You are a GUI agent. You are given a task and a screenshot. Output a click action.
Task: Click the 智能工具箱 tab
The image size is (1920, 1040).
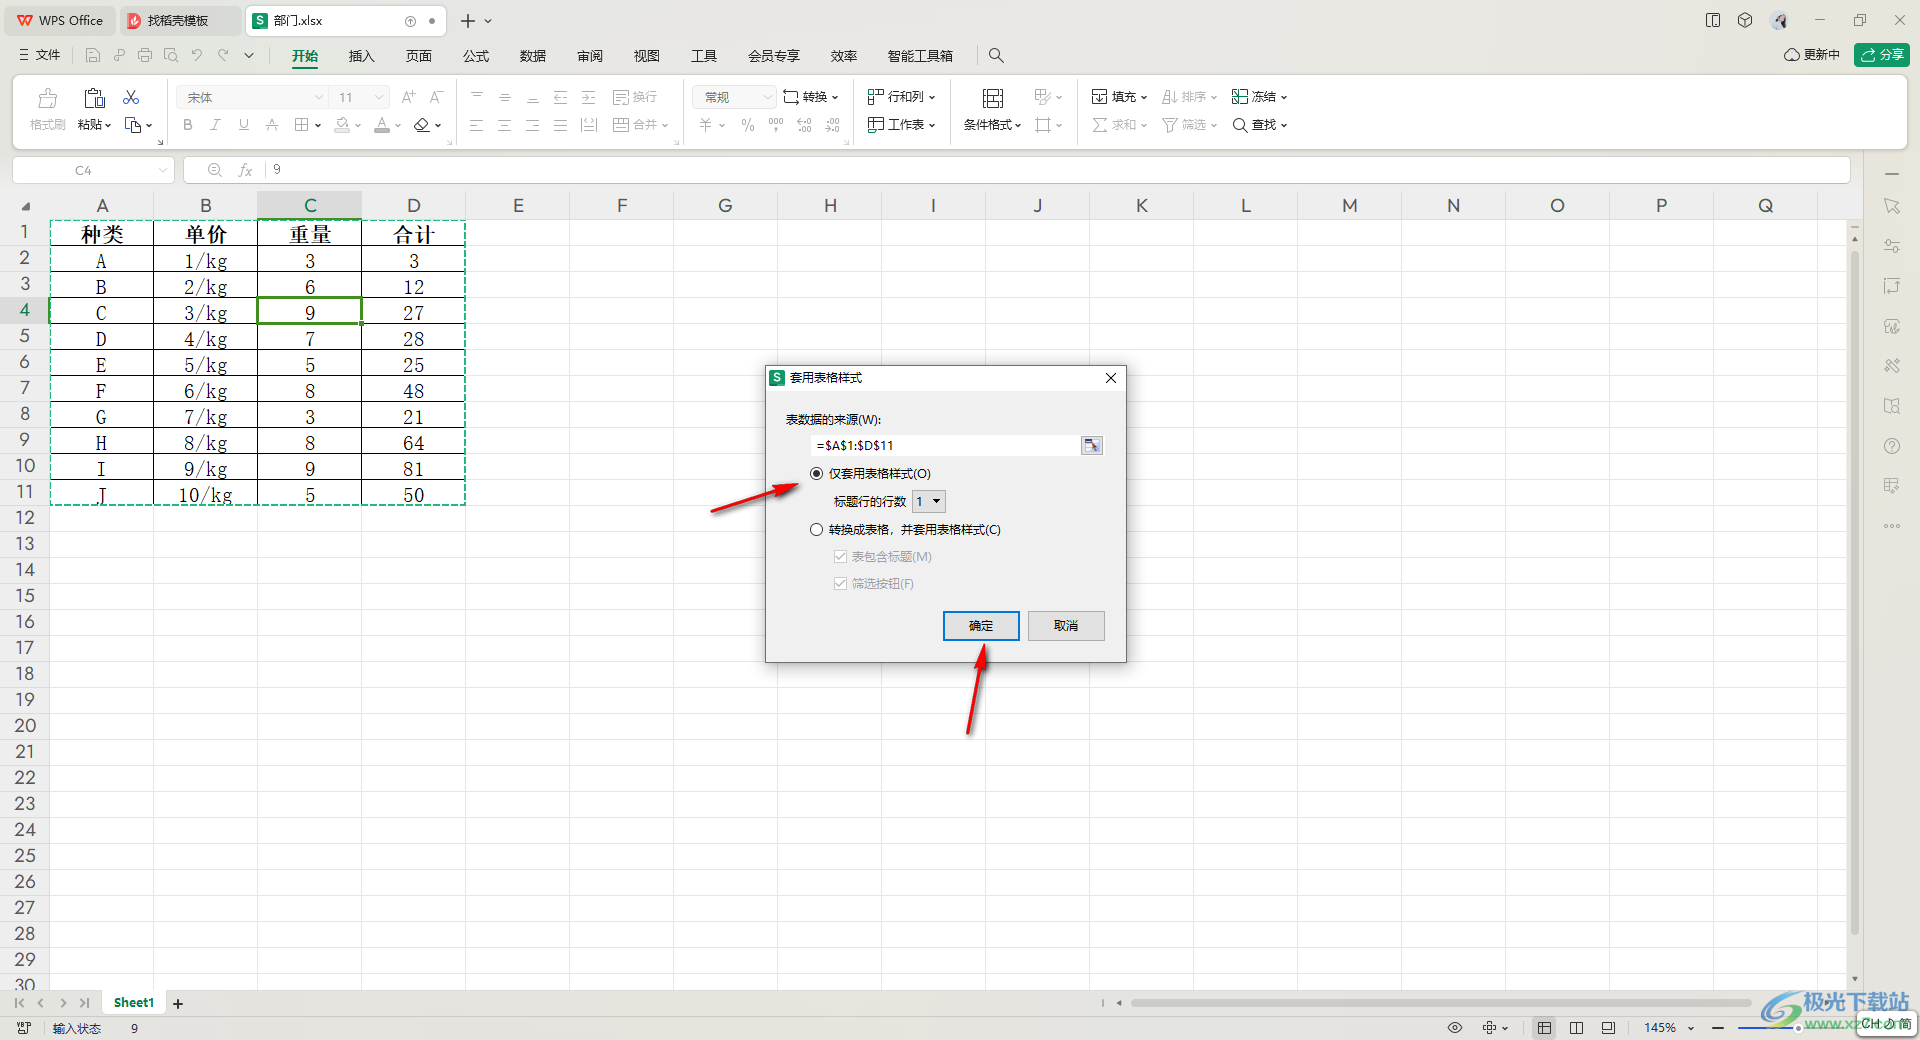pyautogui.click(x=920, y=56)
